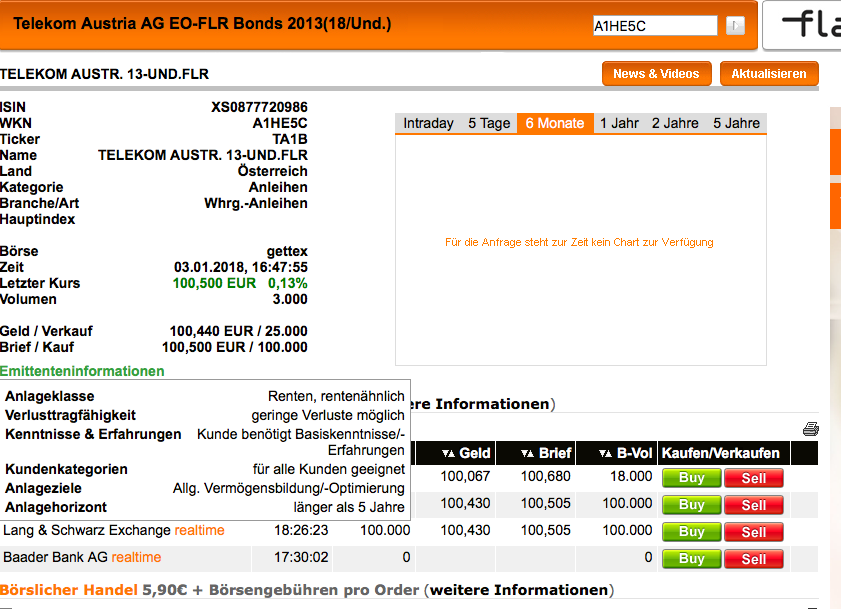The width and height of the screenshot is (841, 609).
Task: Click the 0,13% change value
Action: [288, 283]
